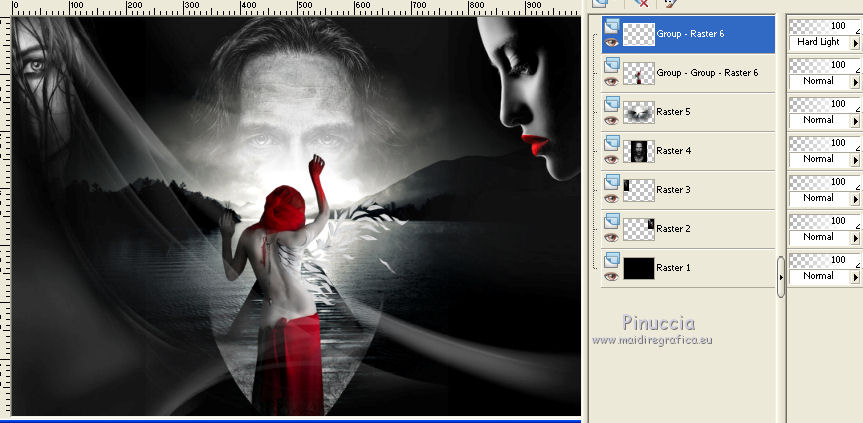
Task: Select thumbnail of Group - Group - Raster 6
Action: click(x=639, y=73)
